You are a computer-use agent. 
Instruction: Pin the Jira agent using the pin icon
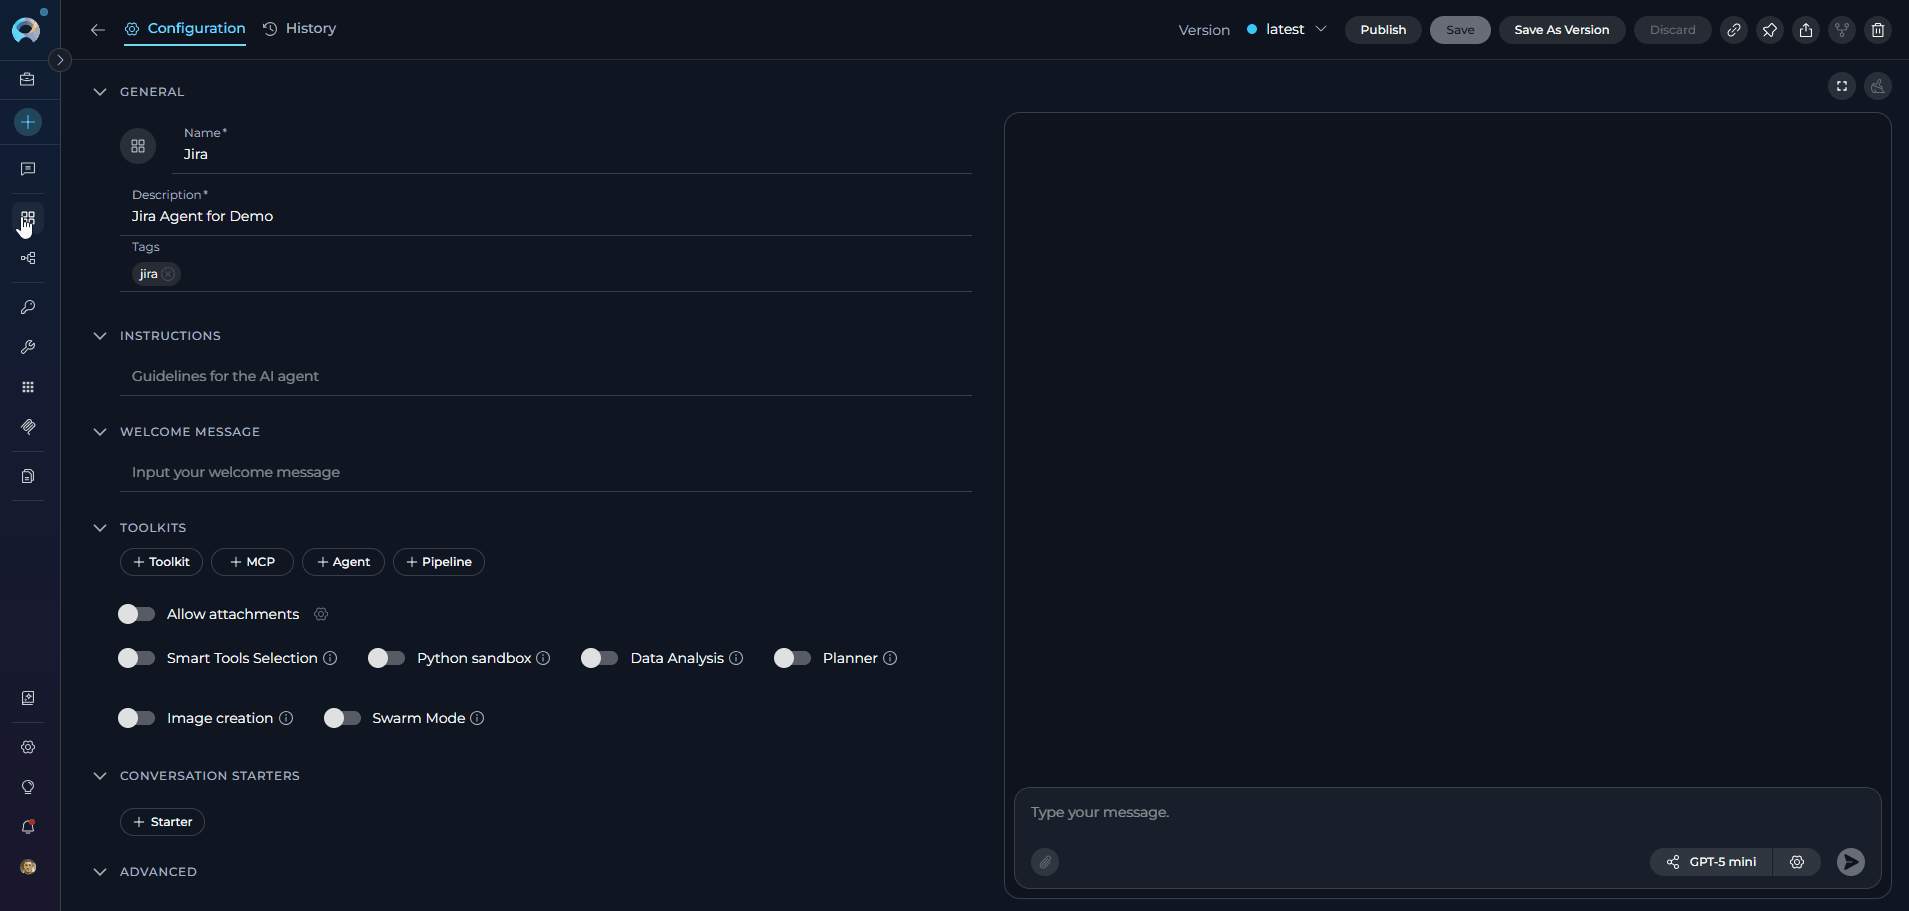[1770, 30]
